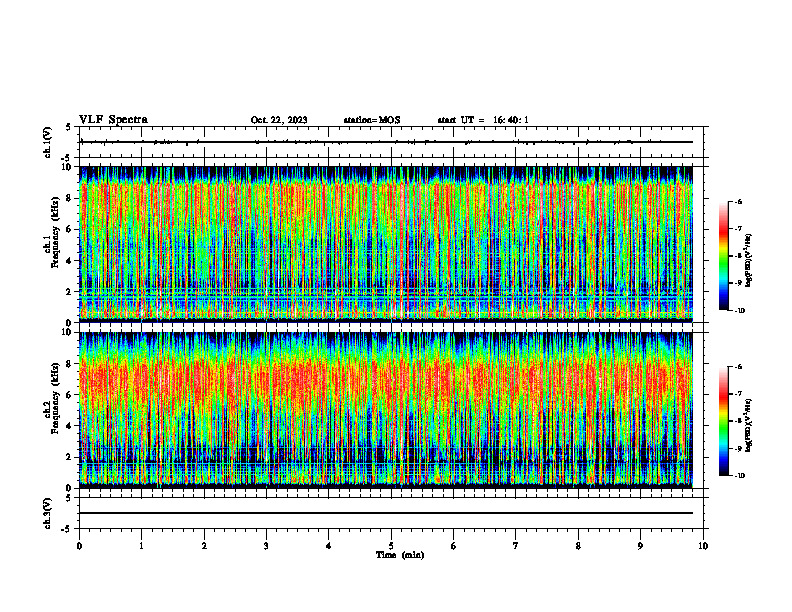This screenshot has width=792, height=612.
Task: Click the "ch.3(V)" axis label at bottom
Action: tap(47, 513)
